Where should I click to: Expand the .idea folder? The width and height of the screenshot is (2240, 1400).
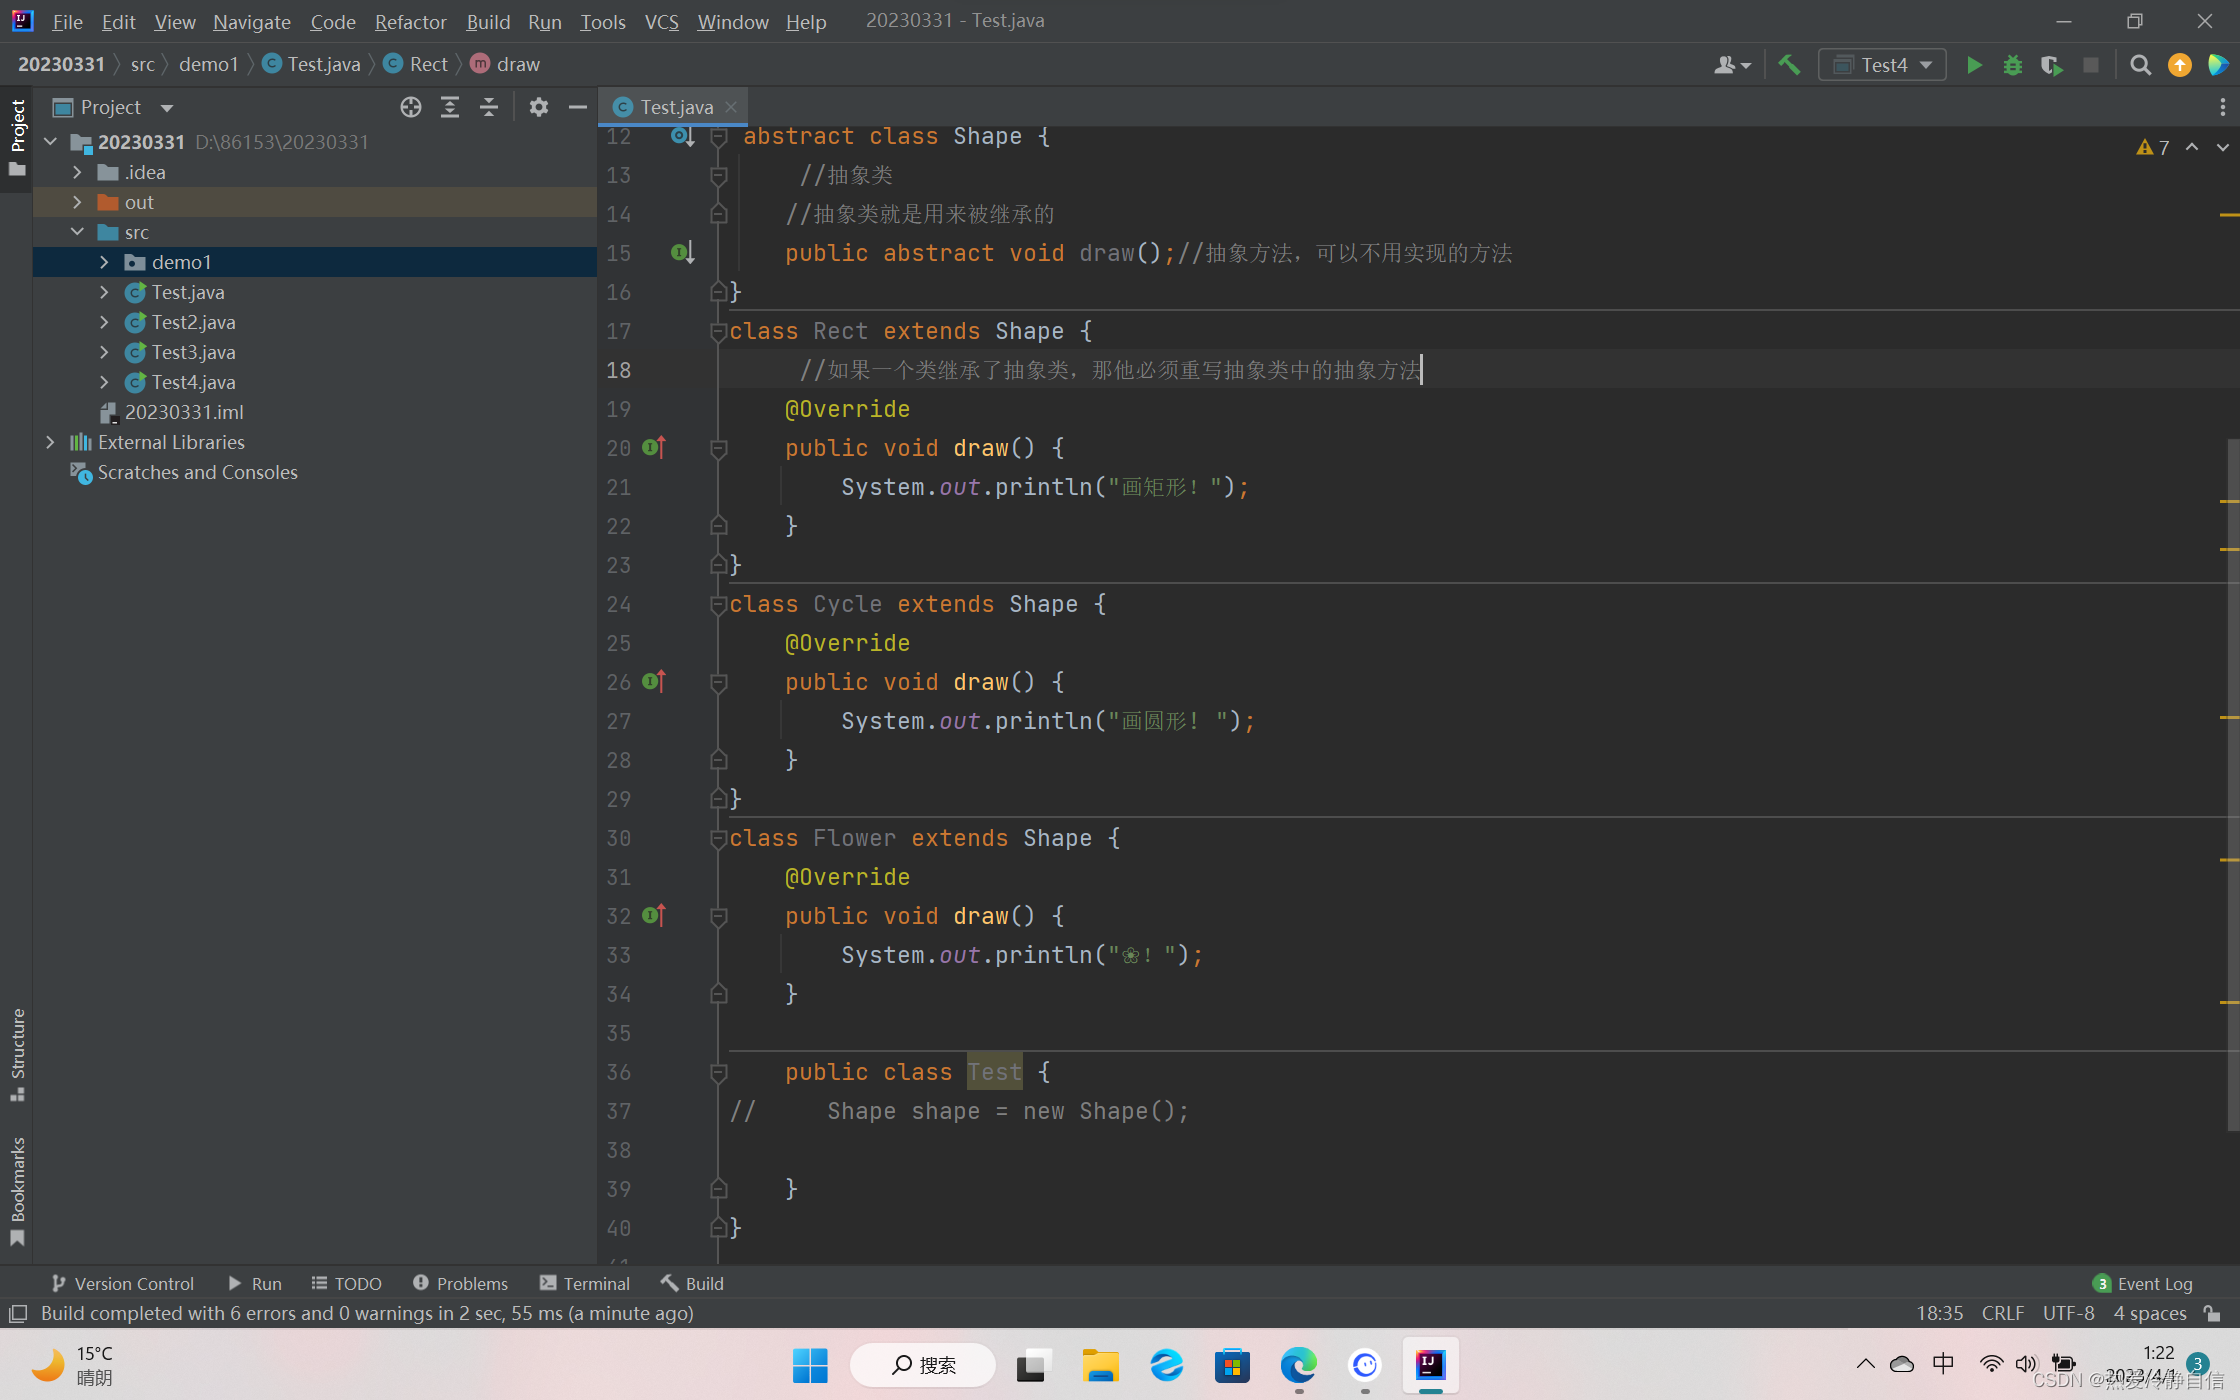[77, 172]
